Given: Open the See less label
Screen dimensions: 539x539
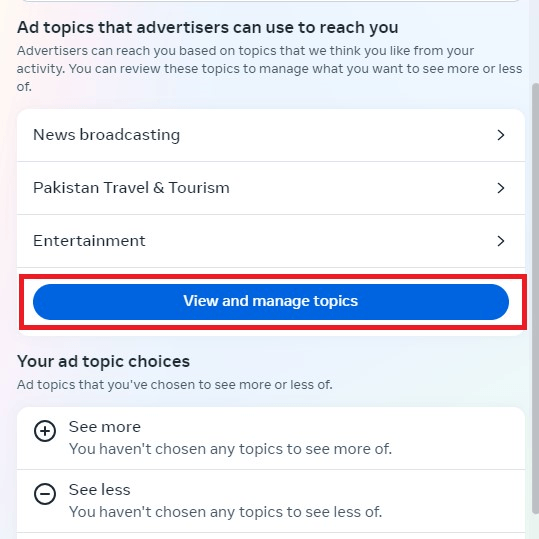Looking at the screenshot, I should click(100, 490).
